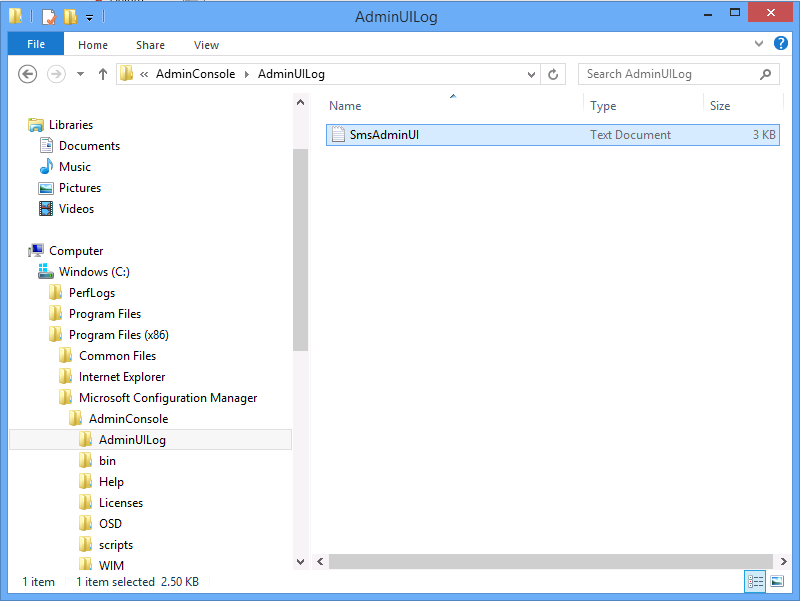
Task: Maximize the AdminUILog window
Action: click(x=735, y=13)
